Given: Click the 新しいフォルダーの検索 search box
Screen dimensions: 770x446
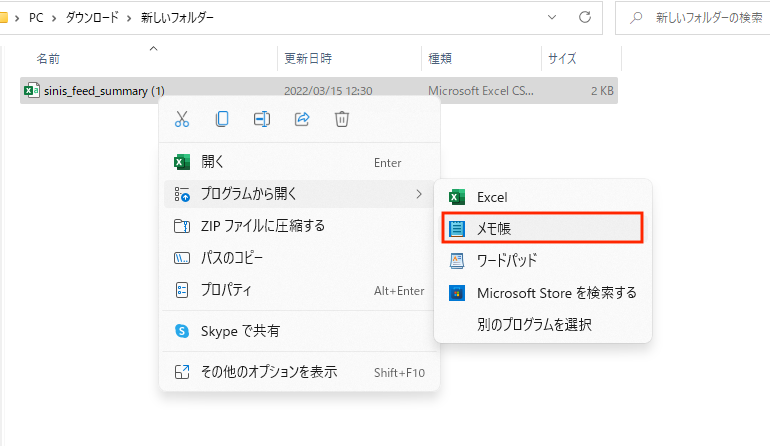Looking at the screenshot, I should click(692, 18).
